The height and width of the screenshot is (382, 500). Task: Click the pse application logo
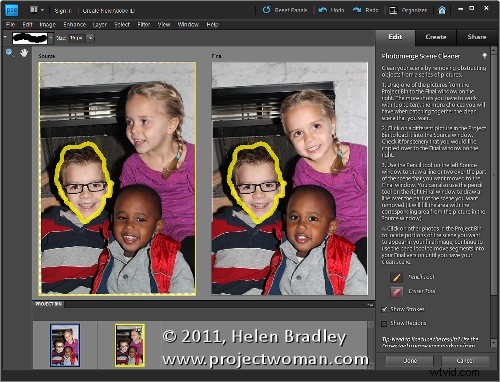12,10
